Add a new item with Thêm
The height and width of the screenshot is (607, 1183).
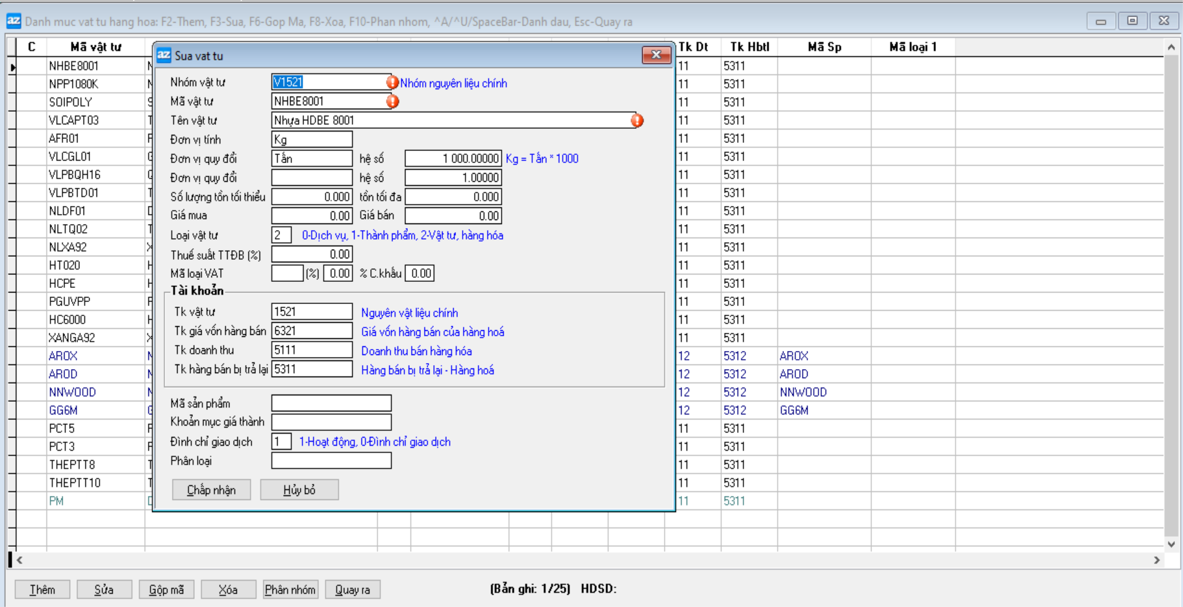point(42,590)
